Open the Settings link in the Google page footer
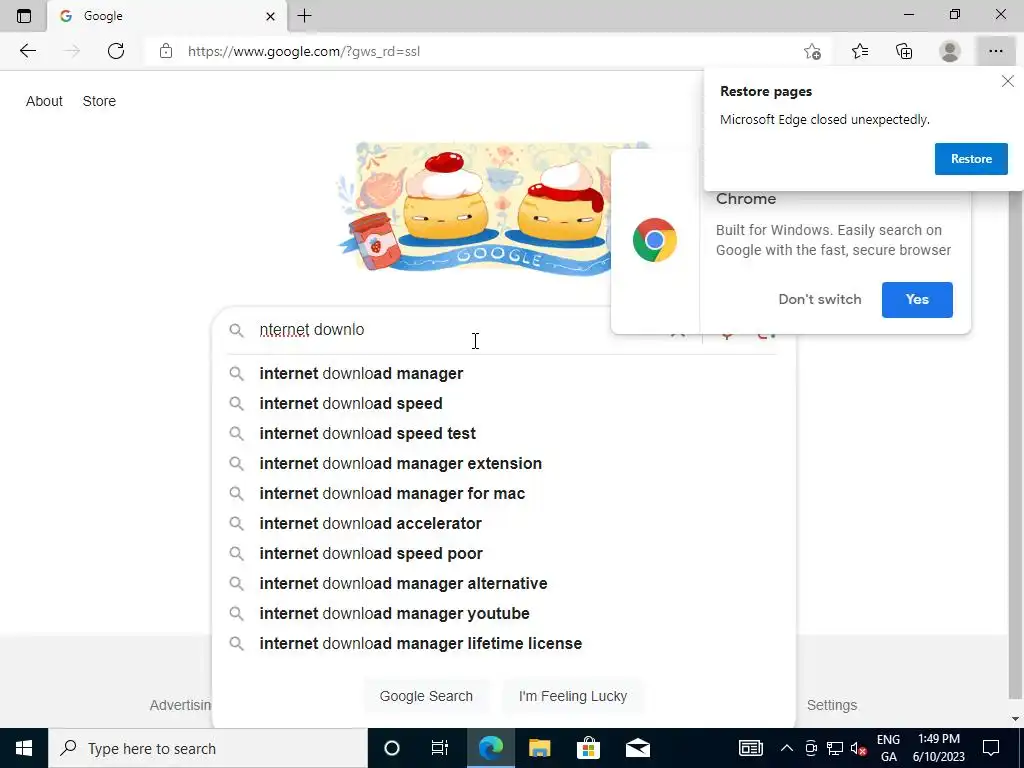Viewport: 1024px width, 768px height. 831,705
